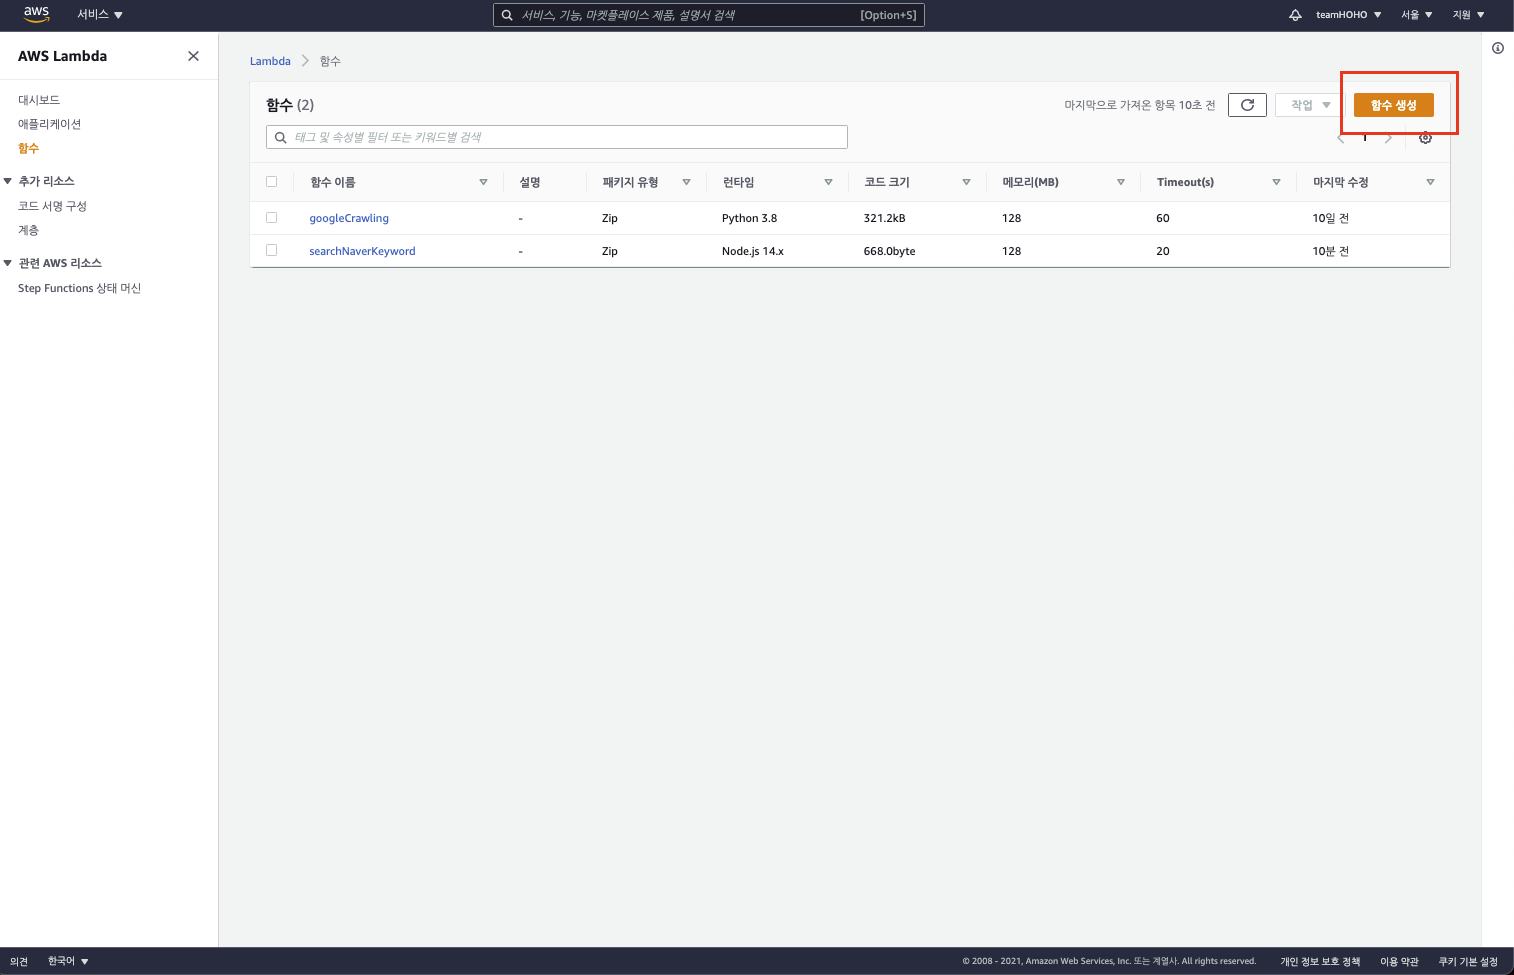Sort by code size column arrow

coord(966,182)
